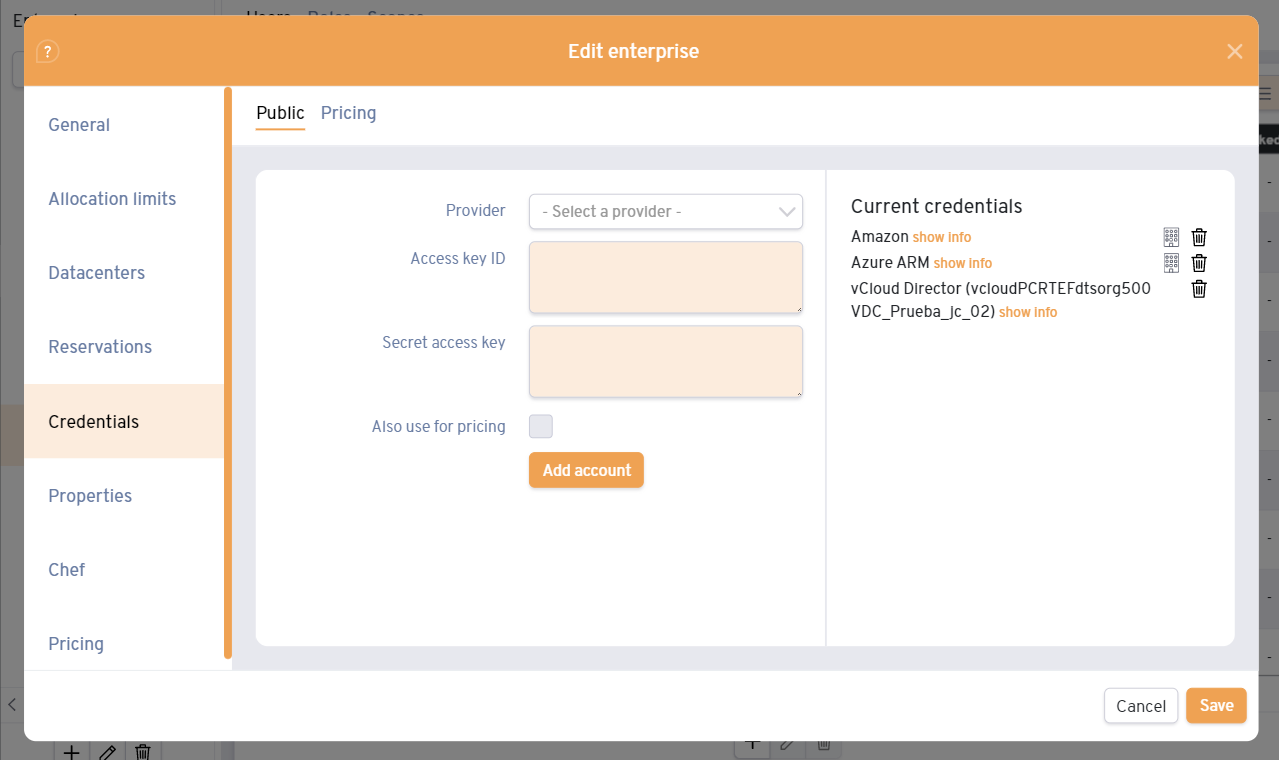
Task: Open the Datacenters section
Action: [x=124, y=273]
